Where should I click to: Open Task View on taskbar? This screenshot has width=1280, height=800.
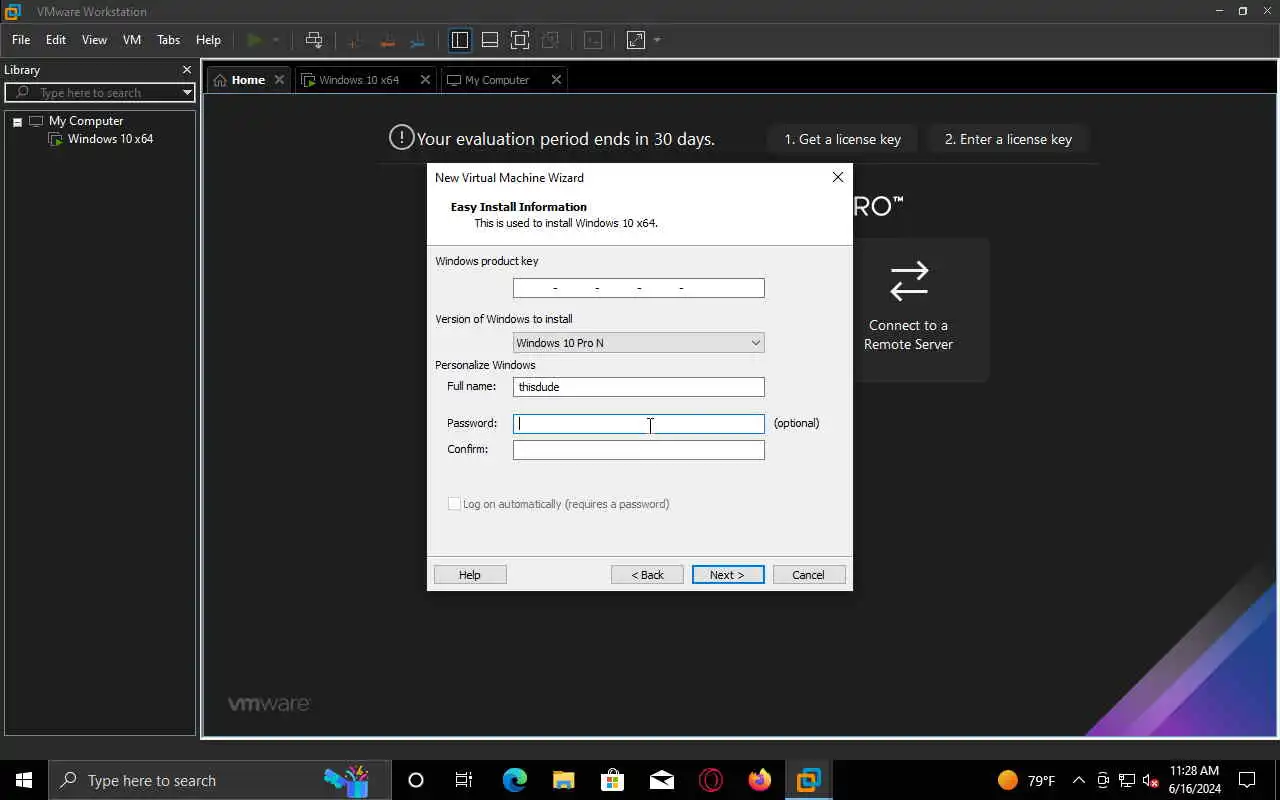pos(464,780)
